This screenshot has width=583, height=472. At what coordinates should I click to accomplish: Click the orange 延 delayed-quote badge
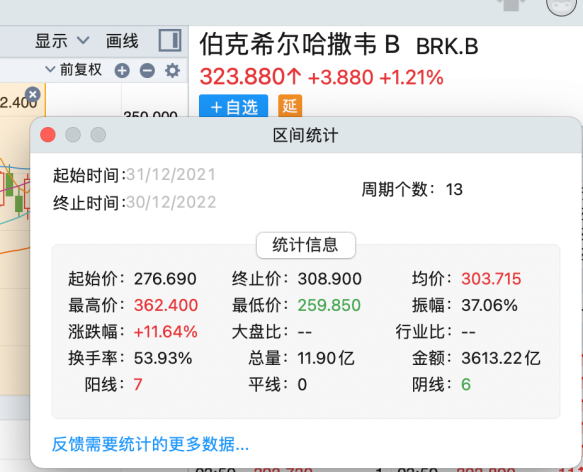tap(290, 106)
